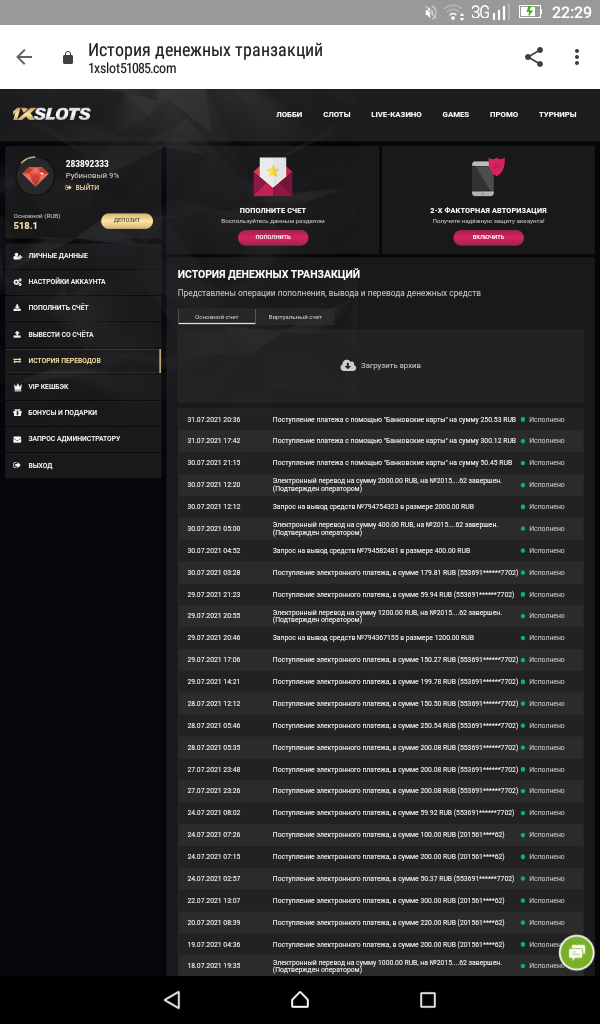
Task: Click the 50.37 RUB payment row
Action: [381, 878]
